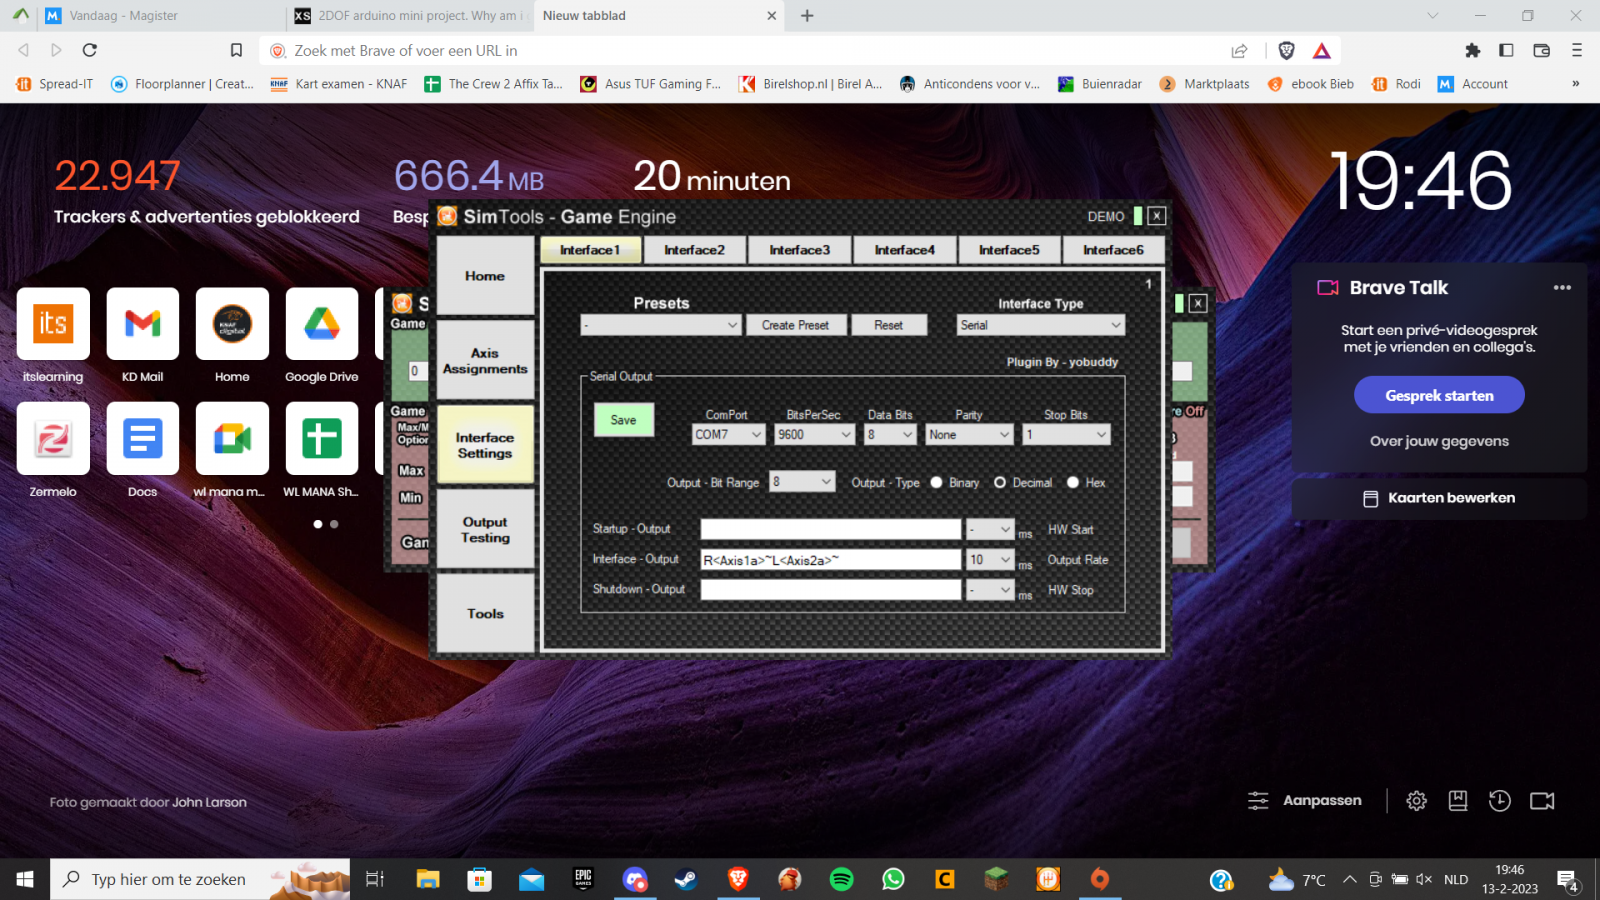Image resolution: width=1600 pixels, height=900 pixels.
Task: Open the Buienradar bookmark
Action: point(1100,84)
